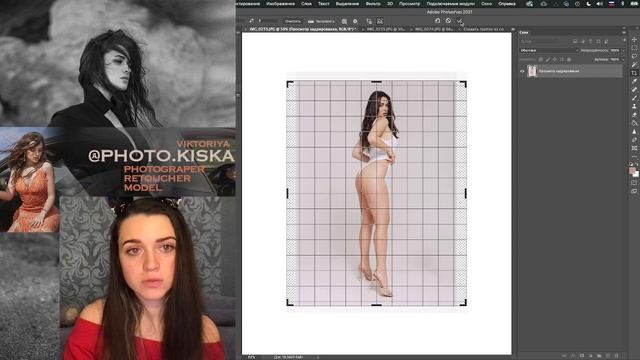Filter layers by text type icon

click(x=590, y=41)
